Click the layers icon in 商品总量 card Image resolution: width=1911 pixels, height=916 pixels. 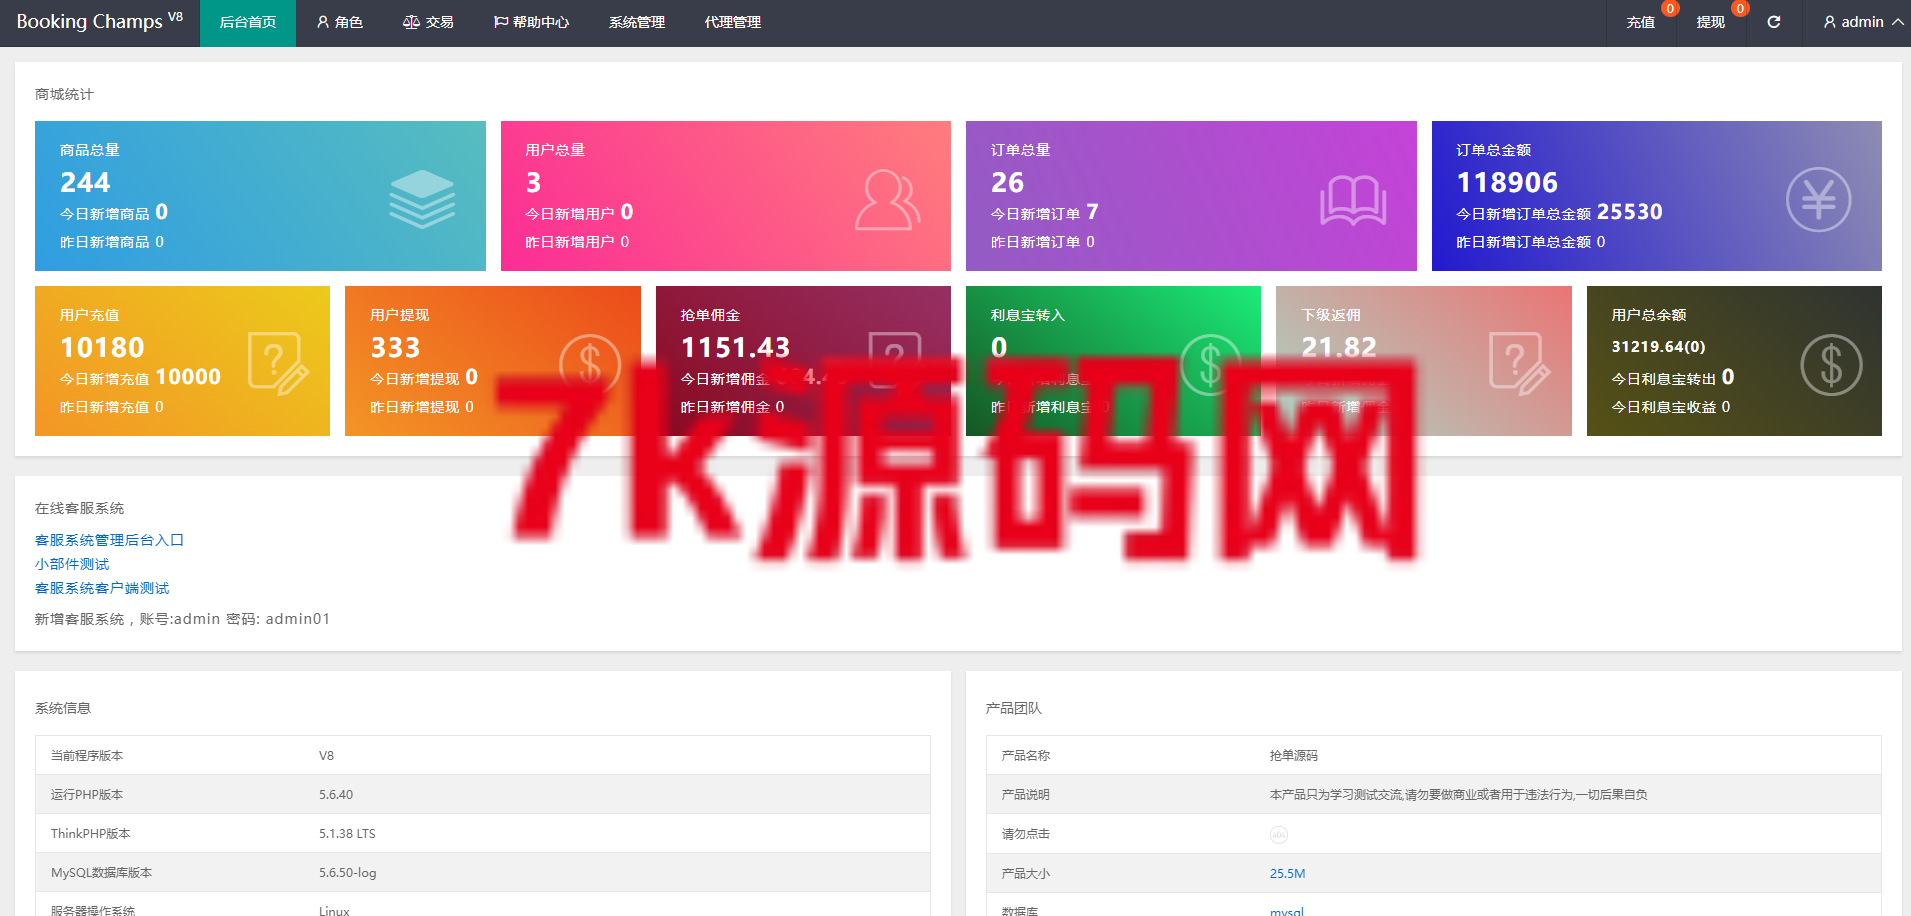click(x=422, y=198)
